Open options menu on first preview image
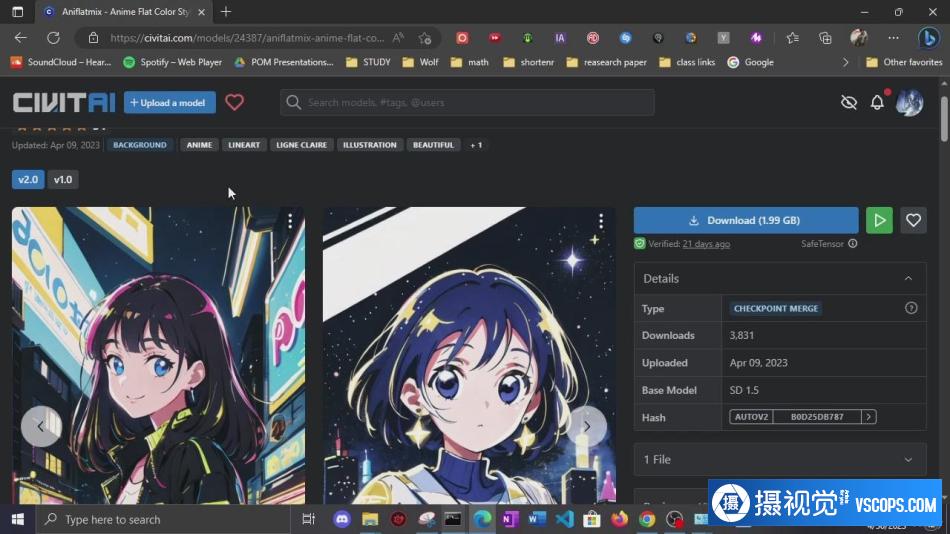 click(x=290, y=221)
